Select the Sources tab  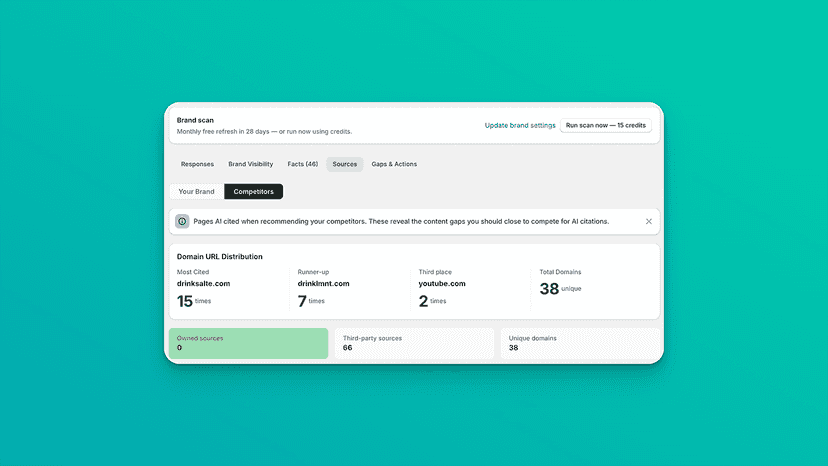344,164
